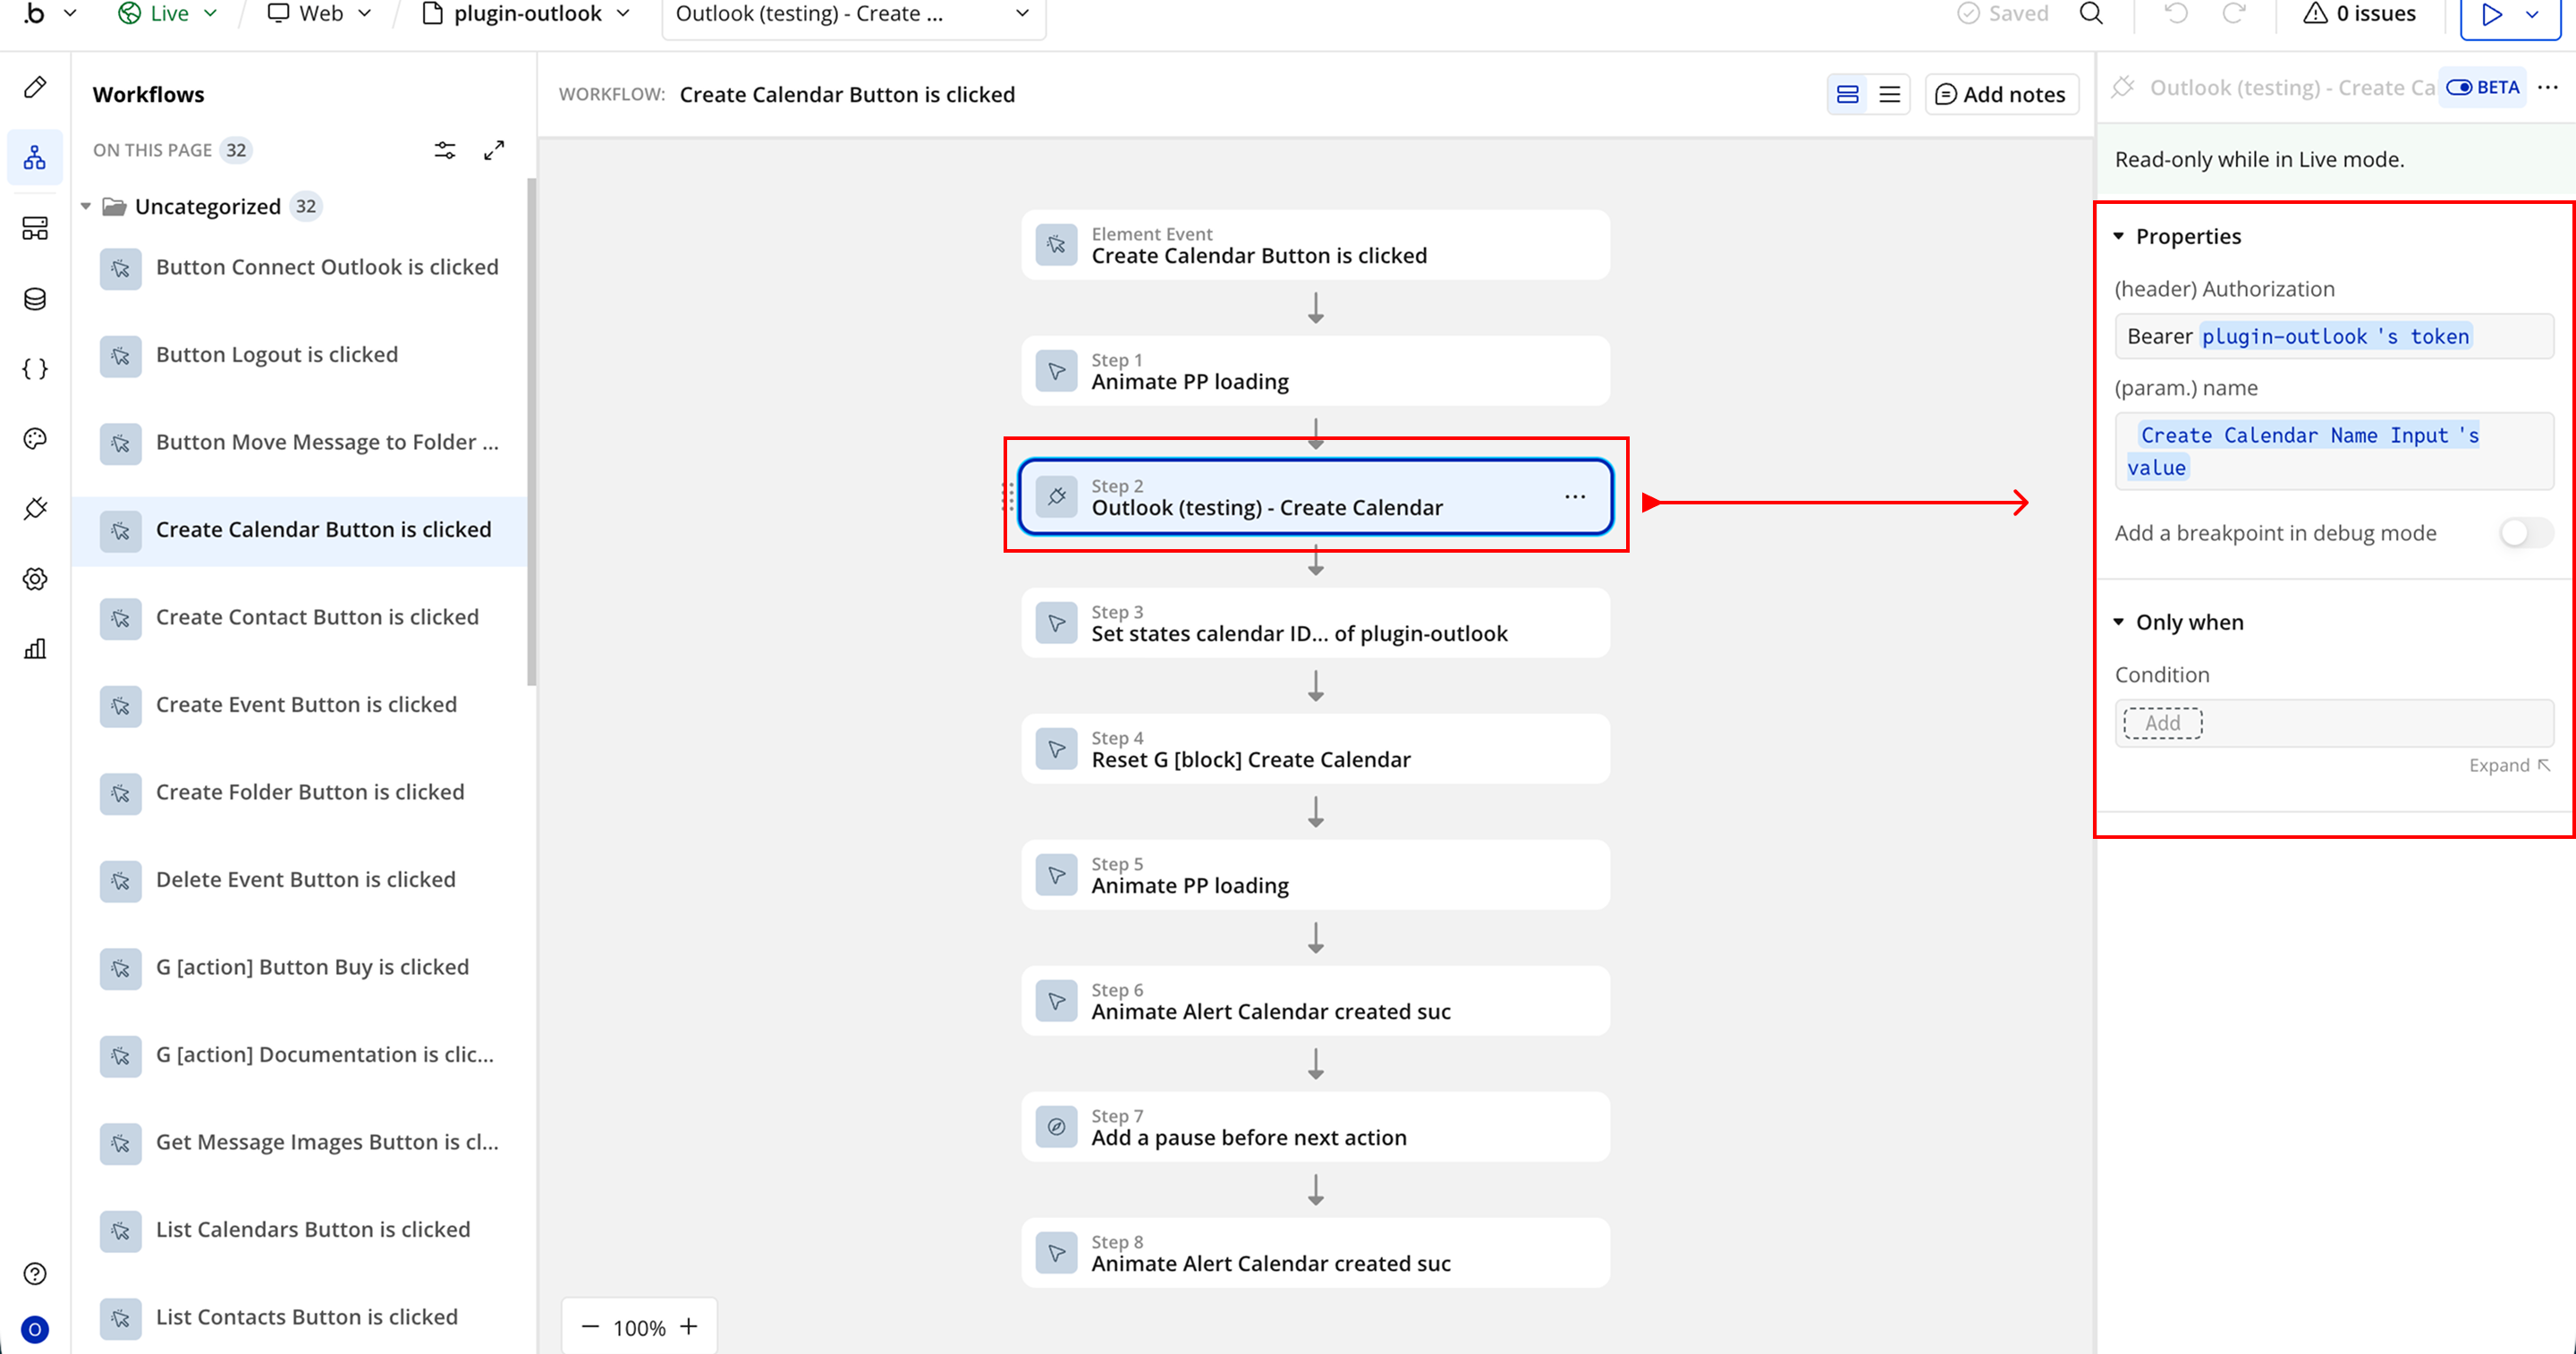
Task: Select Create Contact Button is clicked workflow
Action: click(317, 617)
